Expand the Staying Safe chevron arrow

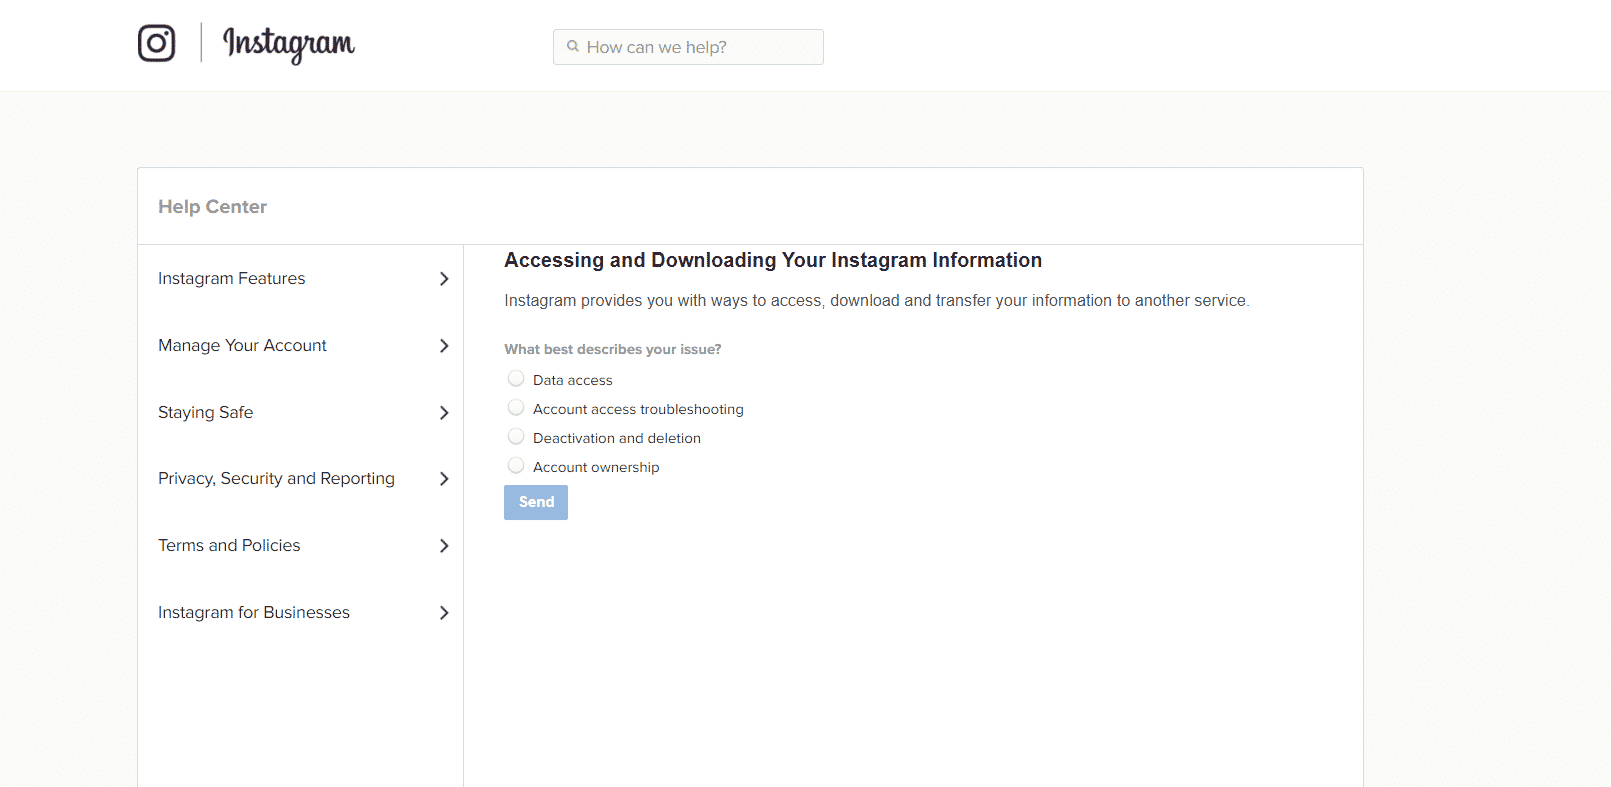point(444,413)
